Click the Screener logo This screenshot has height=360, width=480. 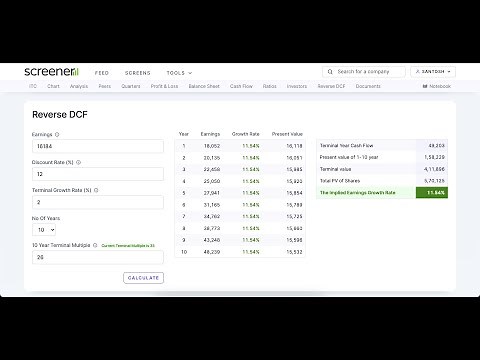coord(51,72)
